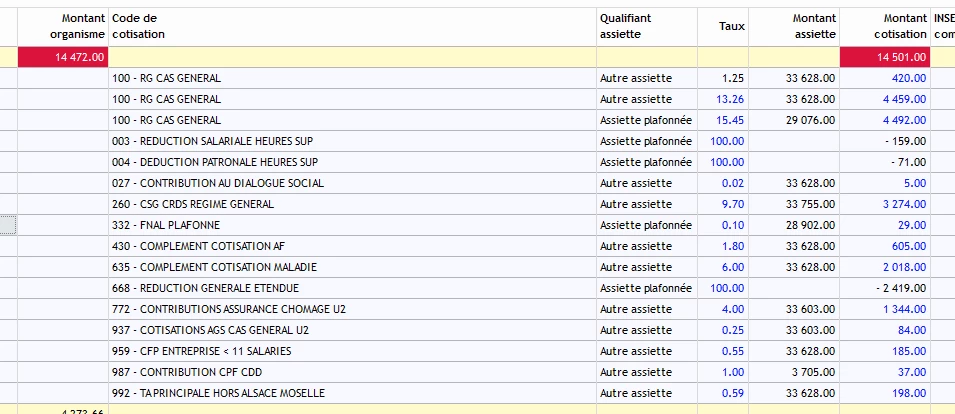Select '772 - CONTRIBUTIONS ASSURANCE CHOMAGE U2' code
Screen dimensions: 955x414
[x=228, y=309]
